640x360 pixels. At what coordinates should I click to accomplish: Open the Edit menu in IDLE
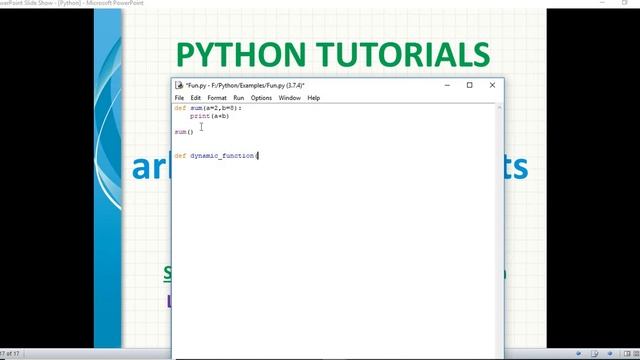[x=196, y=98]
